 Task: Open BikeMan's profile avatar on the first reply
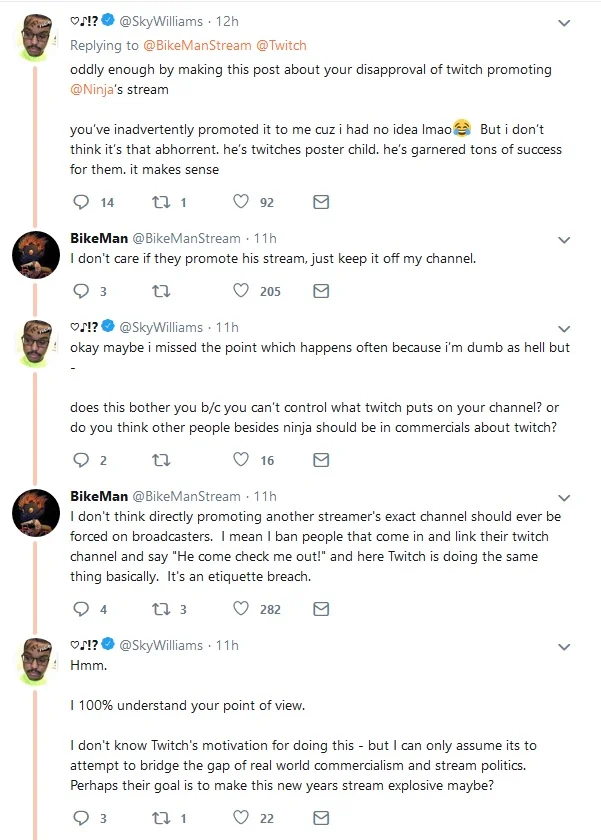[36, 255]
